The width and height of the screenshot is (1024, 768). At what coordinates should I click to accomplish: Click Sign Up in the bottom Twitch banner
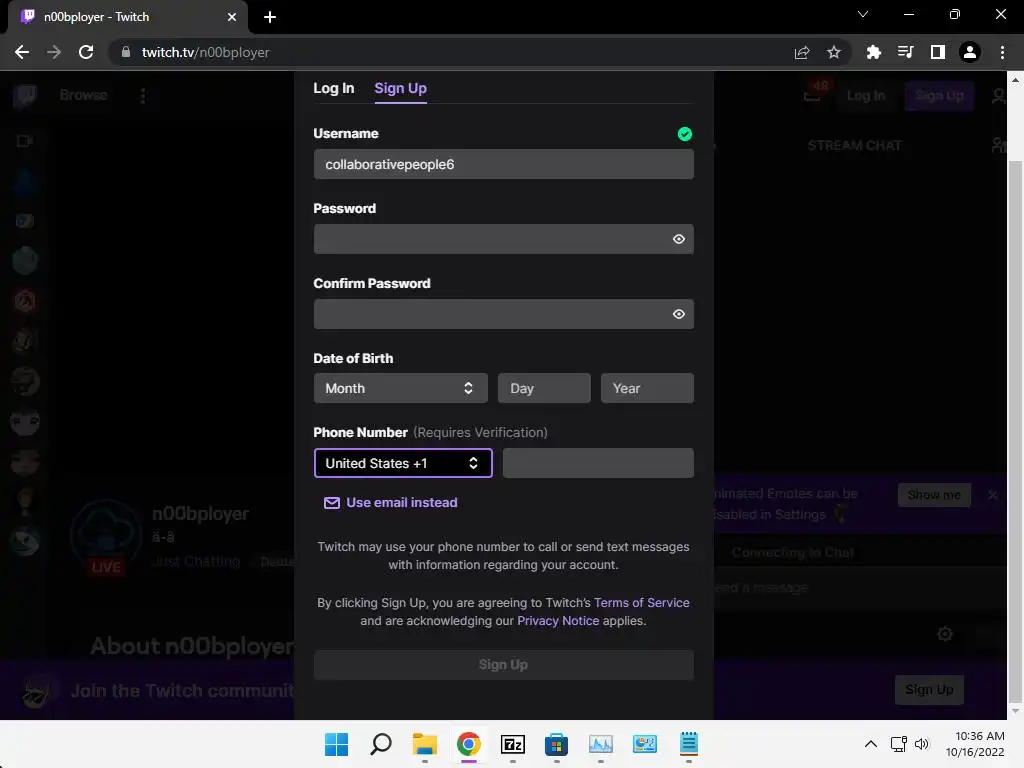[929, 690]
